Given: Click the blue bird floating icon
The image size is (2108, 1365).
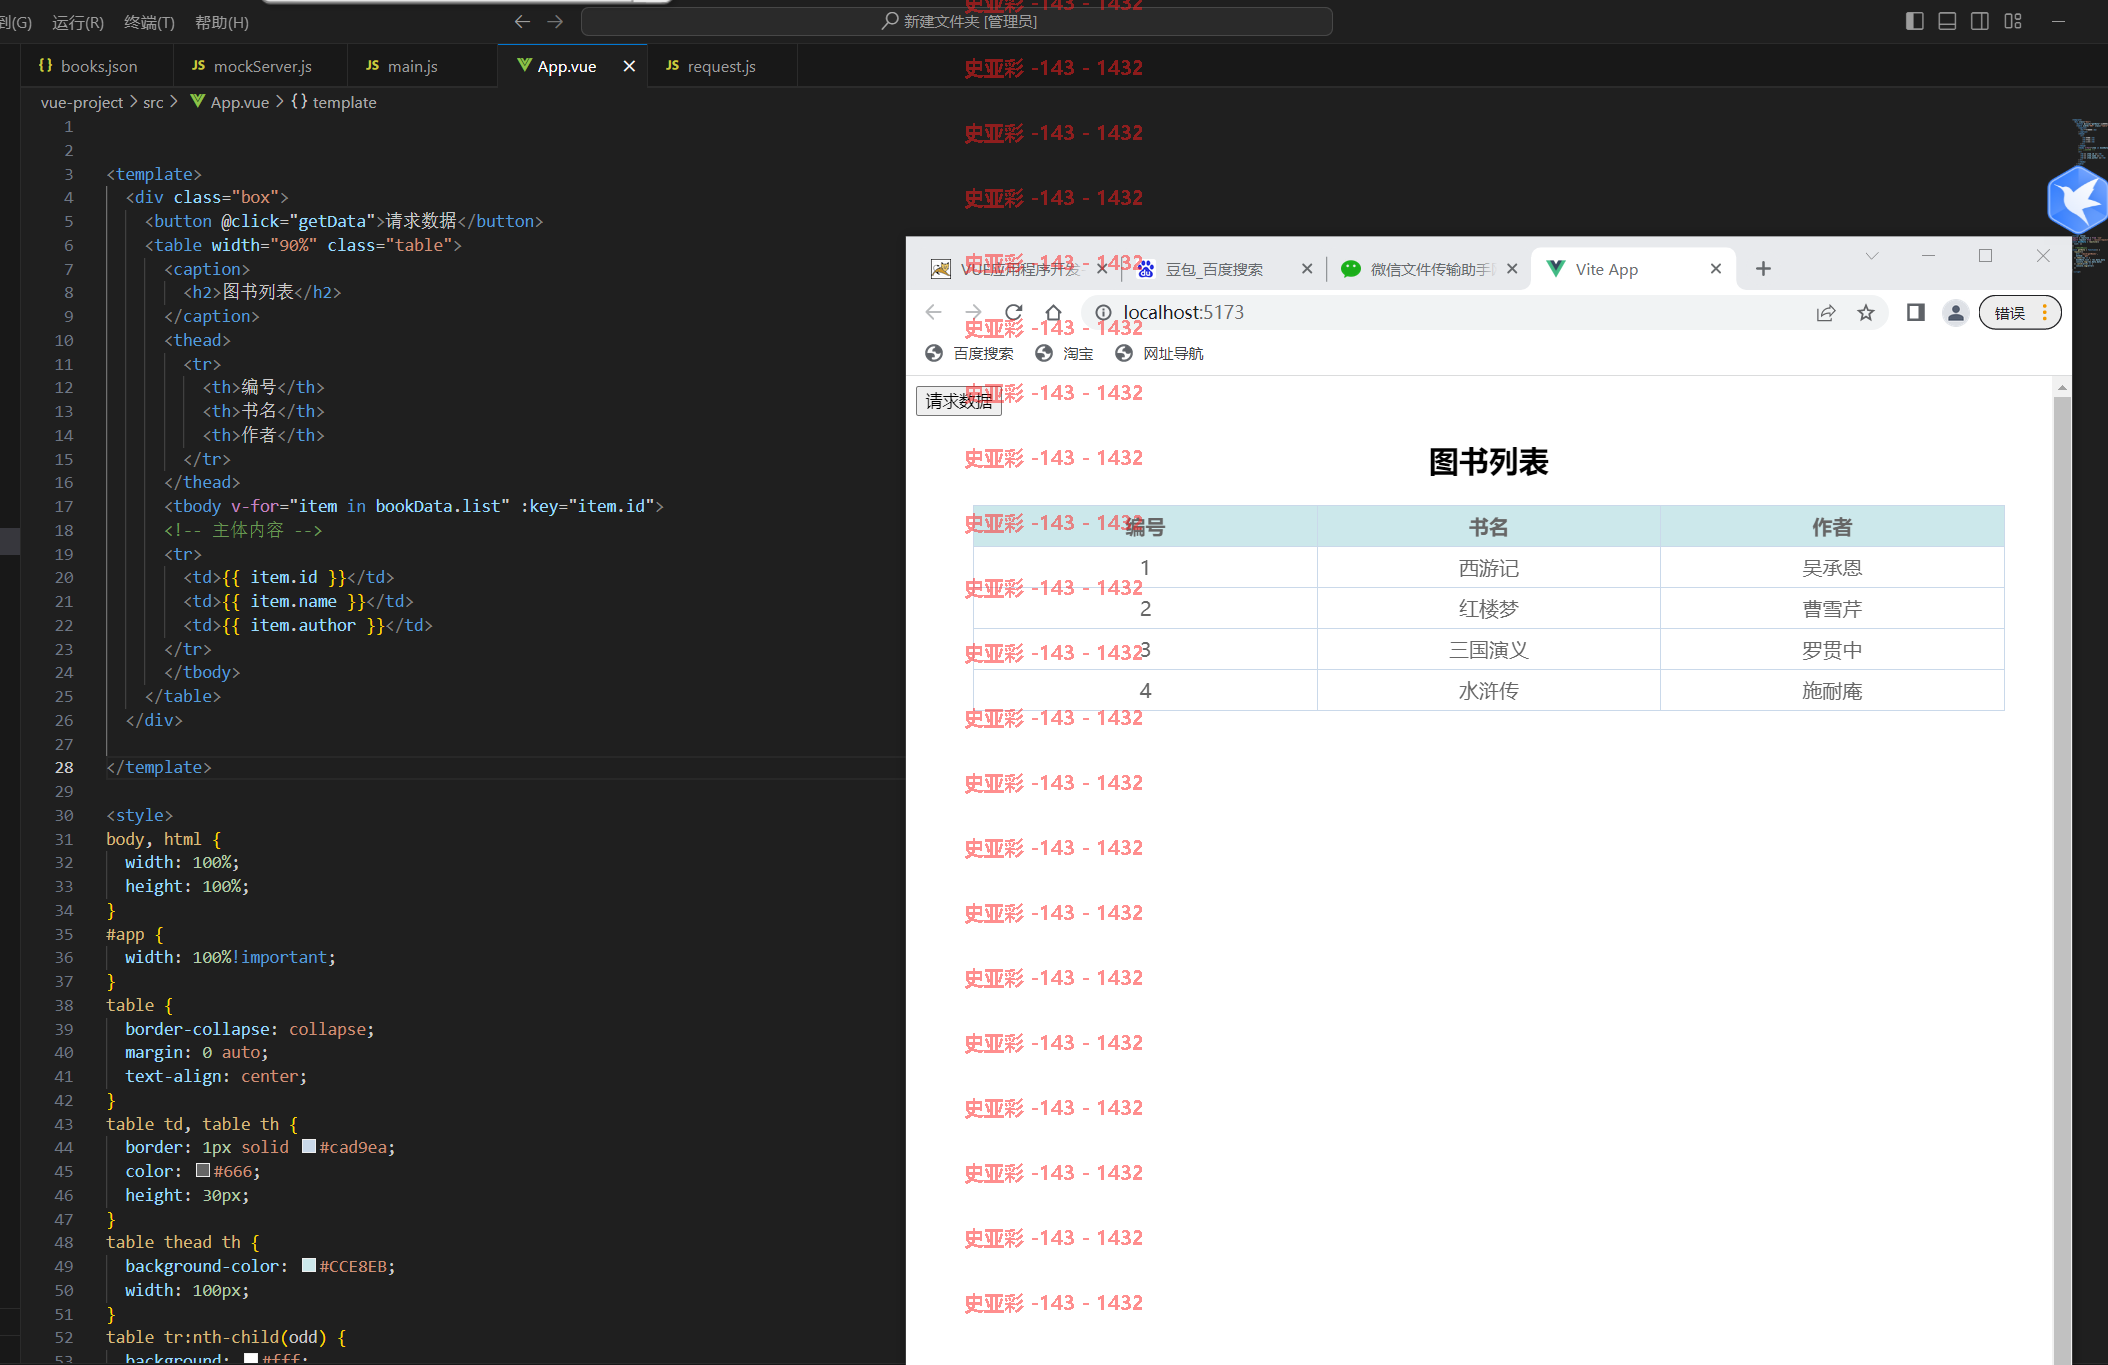Looking at the screenshot, I should pyautogui.click(x=2077, y=200).
